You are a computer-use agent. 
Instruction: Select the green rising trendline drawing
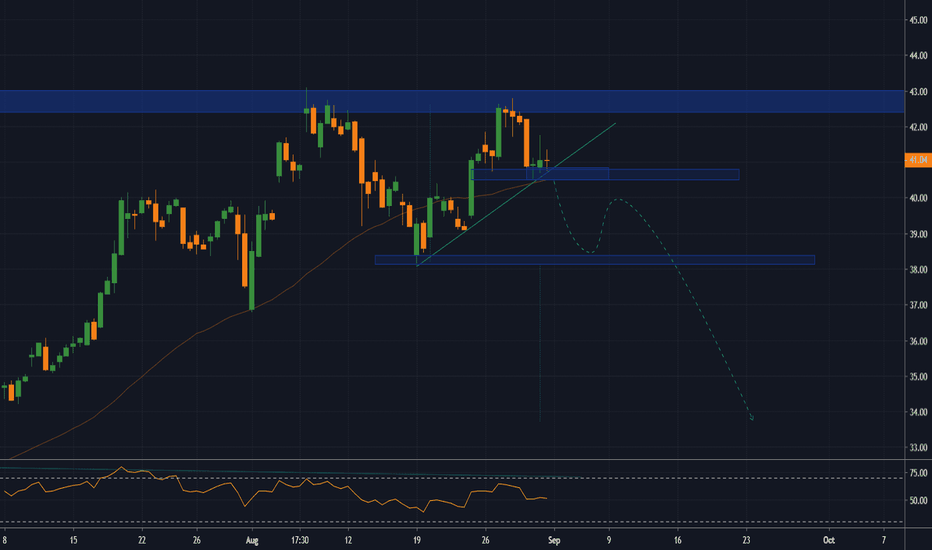[x=516, y=195]
